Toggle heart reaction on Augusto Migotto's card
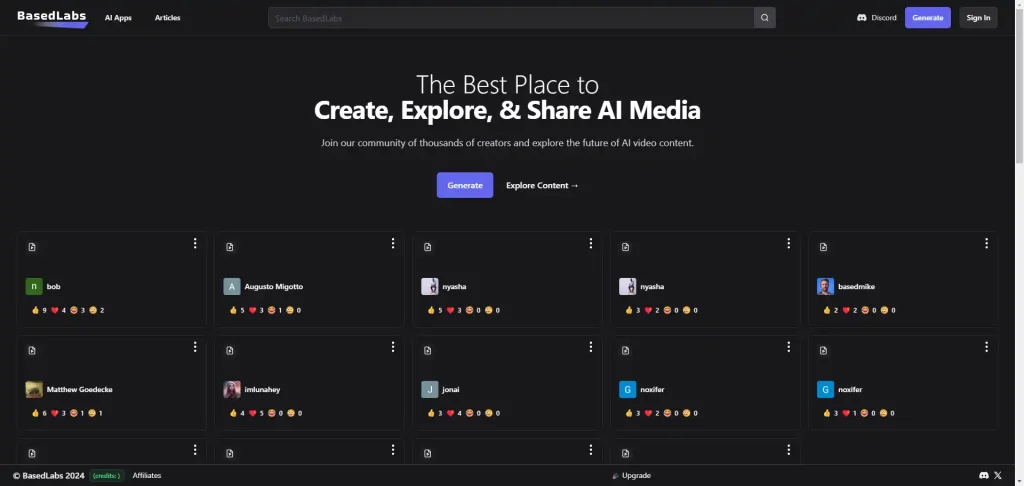This screenshot has width=1024, height=486. pos(253,310)
